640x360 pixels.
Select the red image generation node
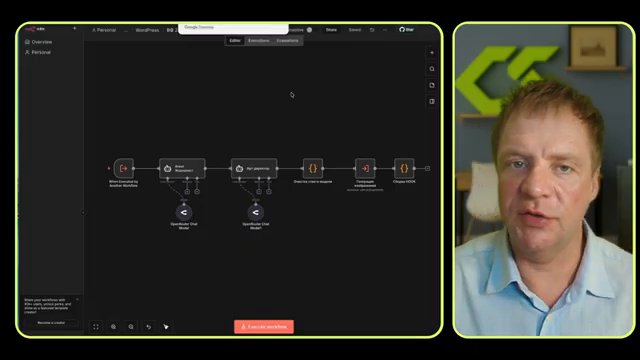tap(365, 168)
